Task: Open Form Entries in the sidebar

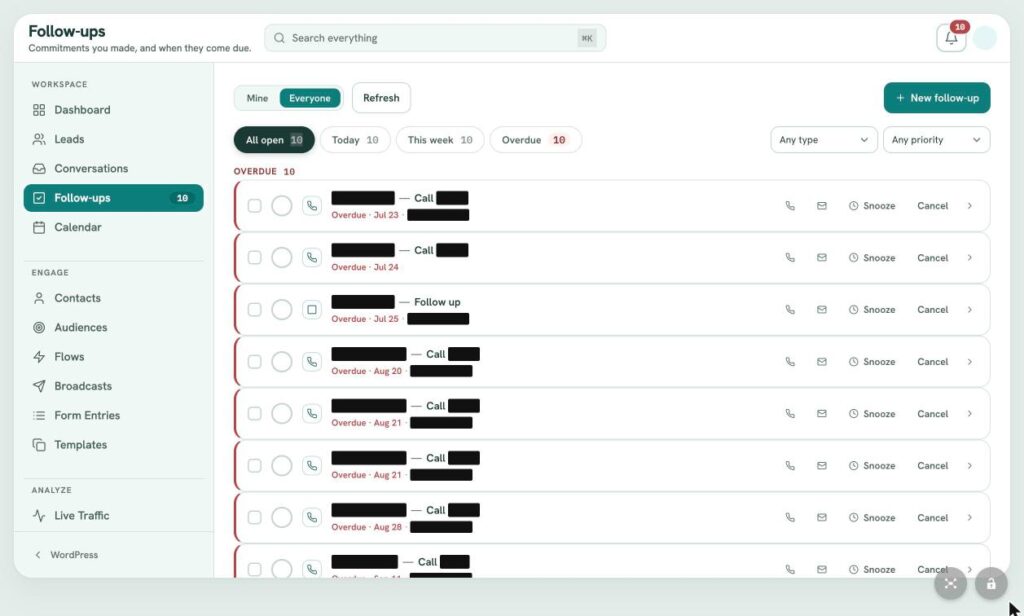Action: [114, 415]
